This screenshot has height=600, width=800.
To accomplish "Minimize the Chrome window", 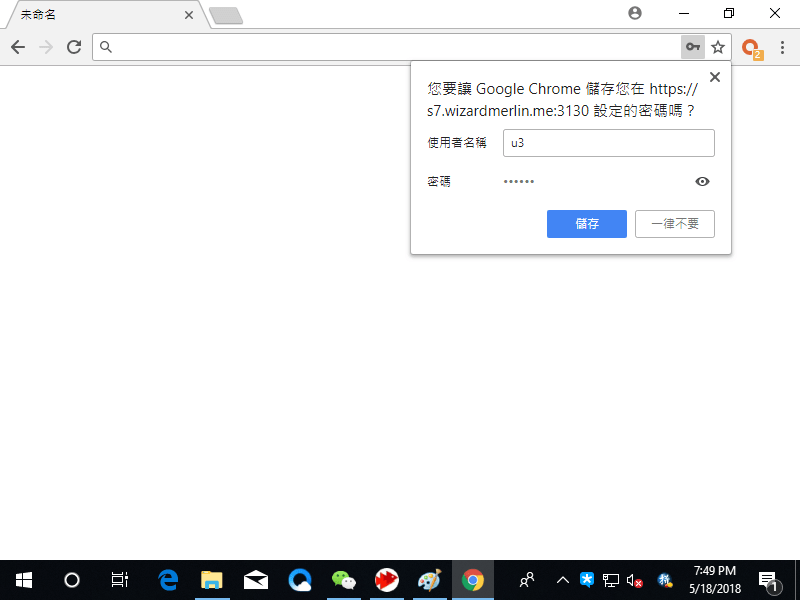I will [684, 13].
